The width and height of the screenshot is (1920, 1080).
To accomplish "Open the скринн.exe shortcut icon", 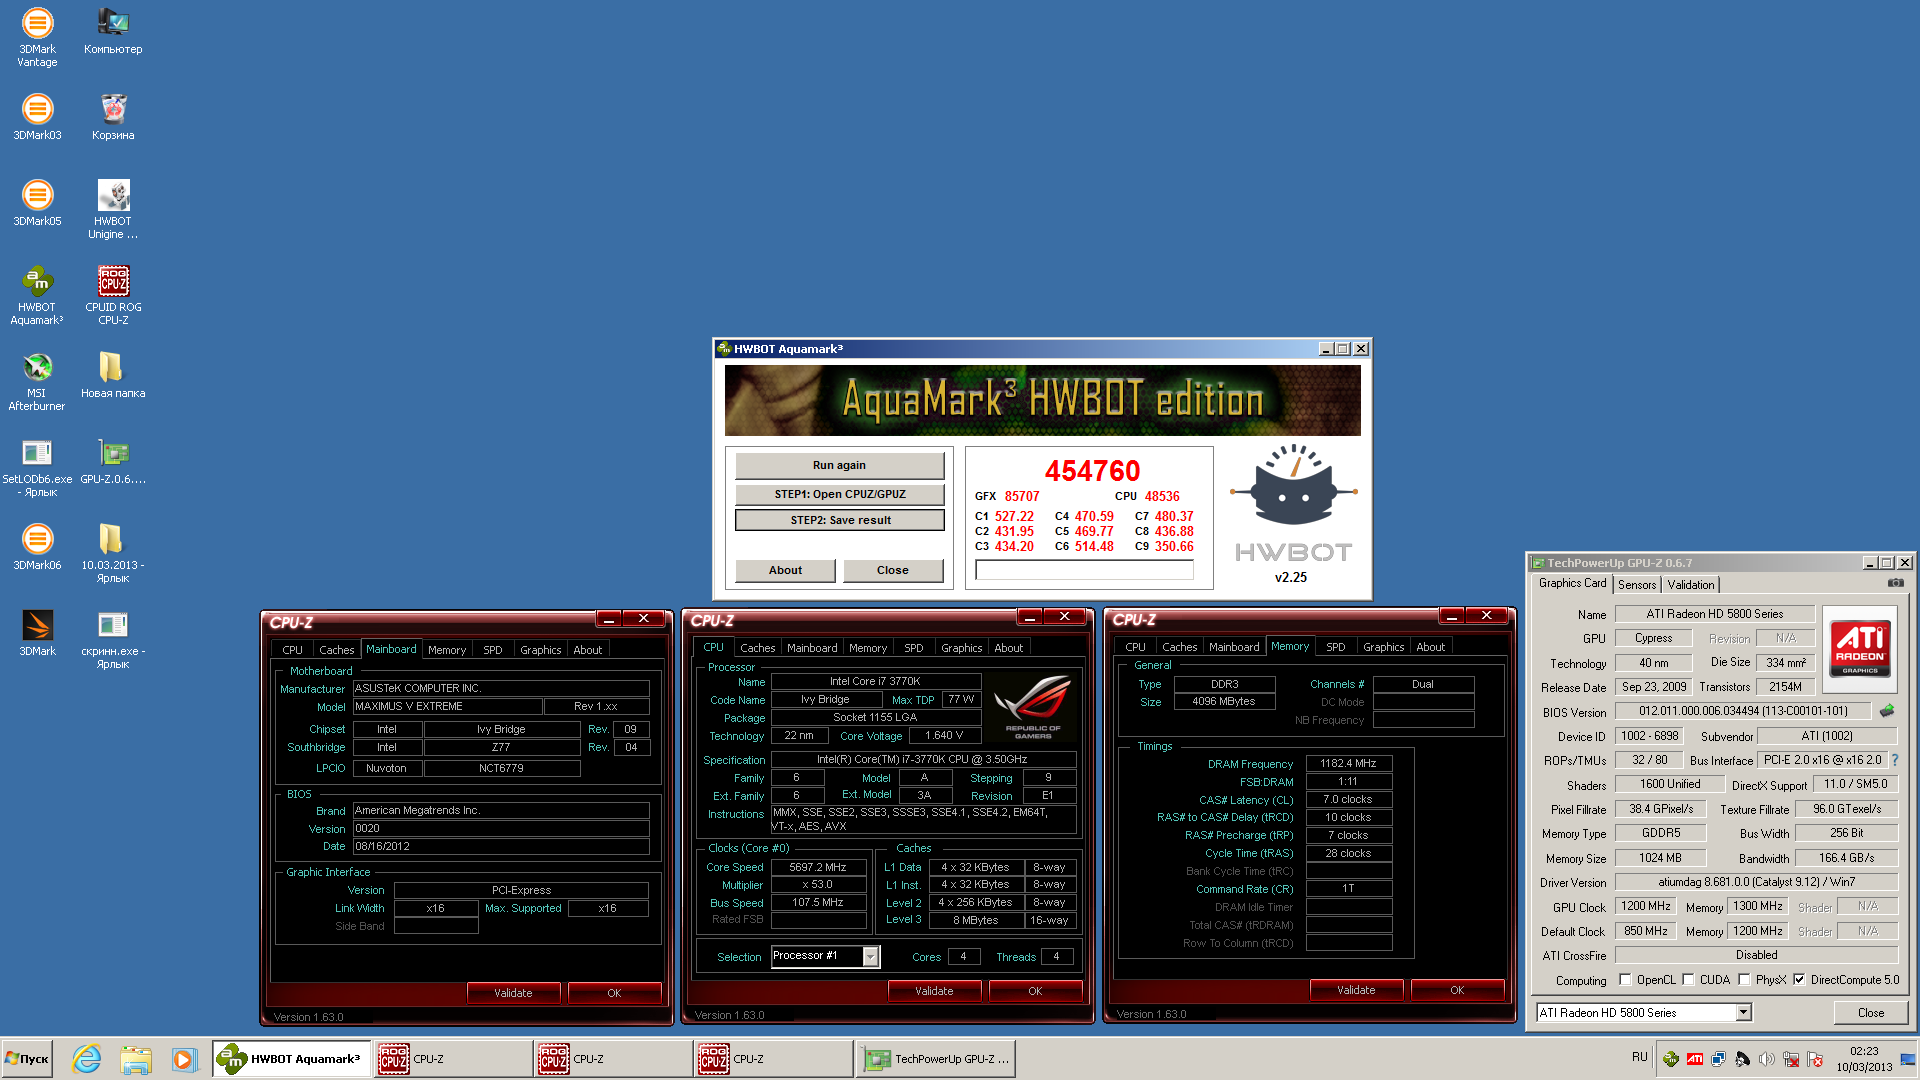I will tap(113, 639).
